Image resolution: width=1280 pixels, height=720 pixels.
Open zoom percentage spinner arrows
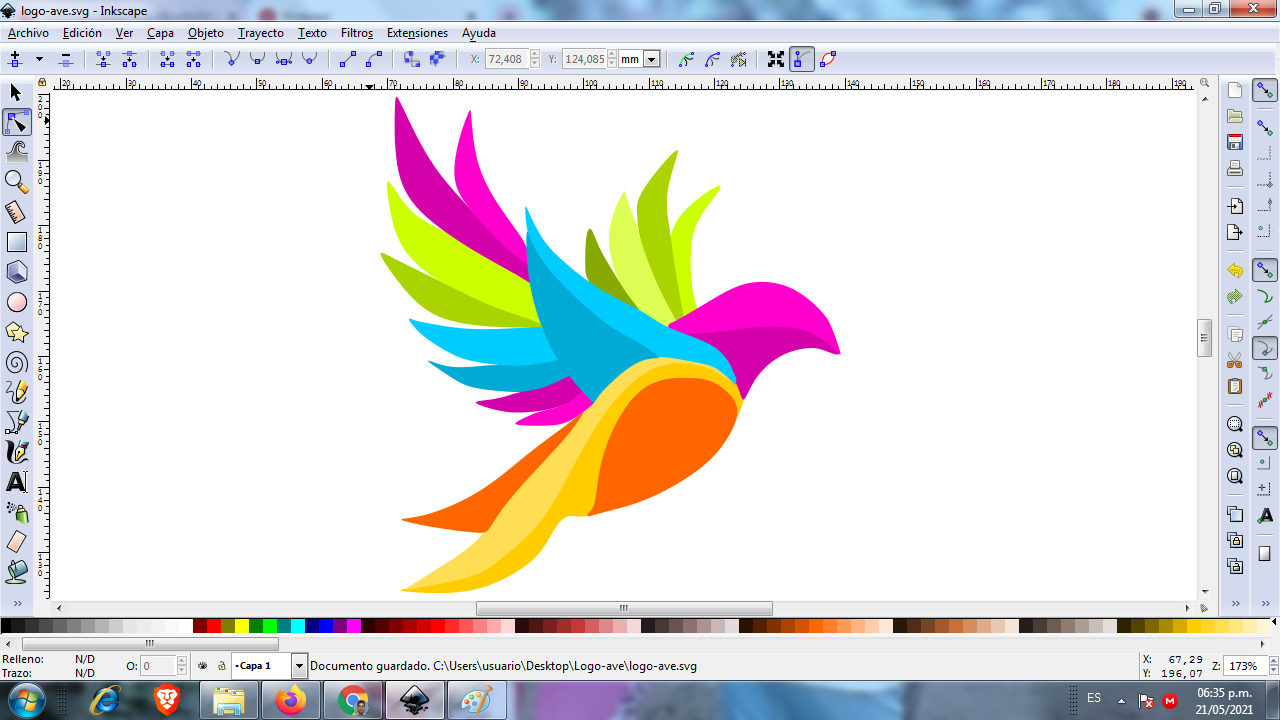pyautogui.click(x=1273, y=665)
